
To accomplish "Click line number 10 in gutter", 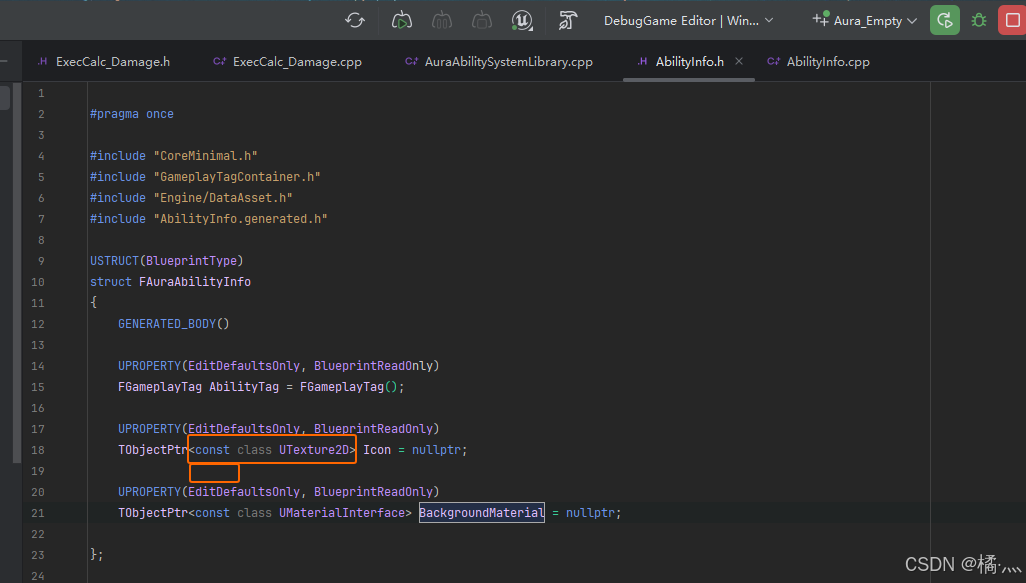I will [x=37, y=282].
